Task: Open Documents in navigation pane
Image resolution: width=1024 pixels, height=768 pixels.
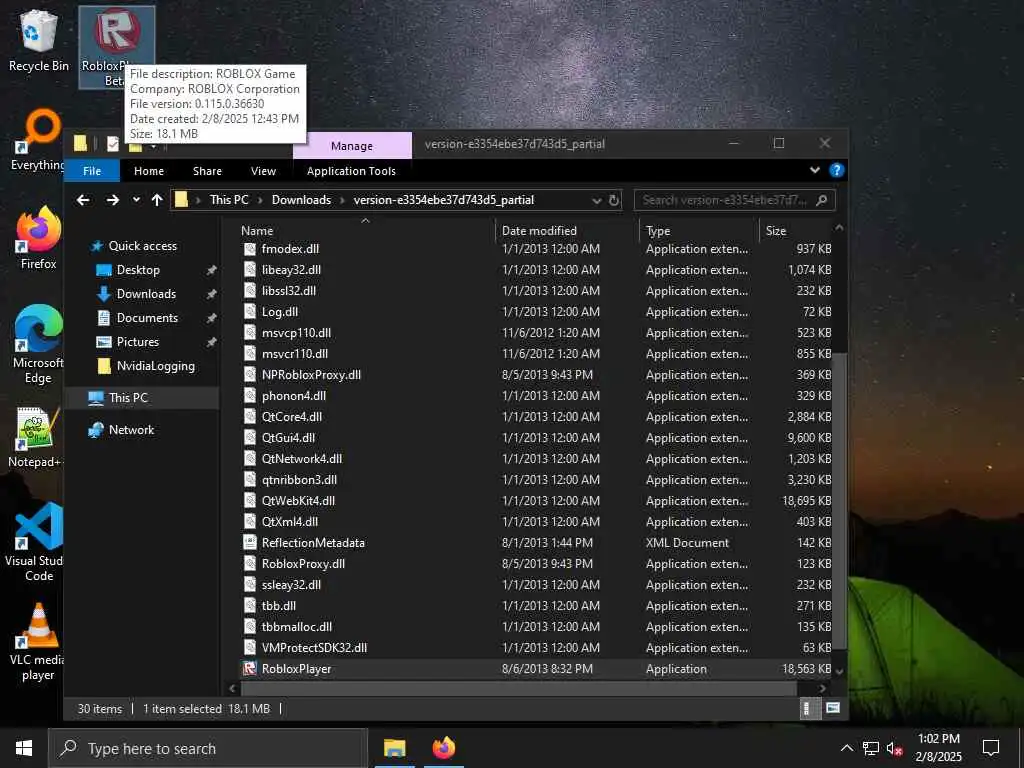Action: click(147, 318)
